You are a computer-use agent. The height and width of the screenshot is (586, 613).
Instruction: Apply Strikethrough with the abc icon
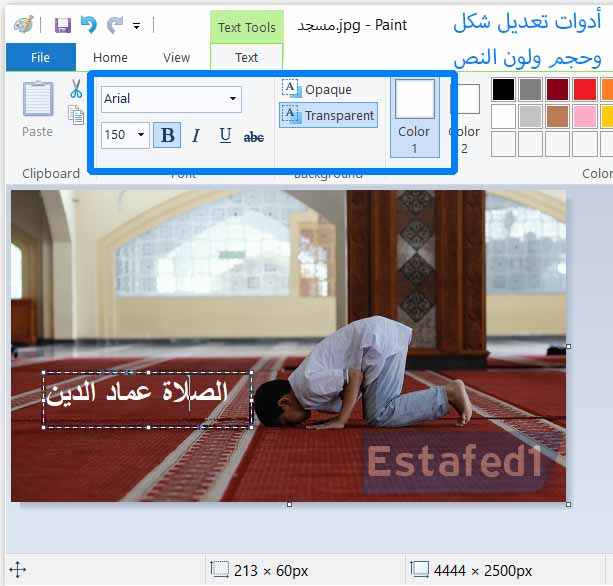(x=254, y=136)
